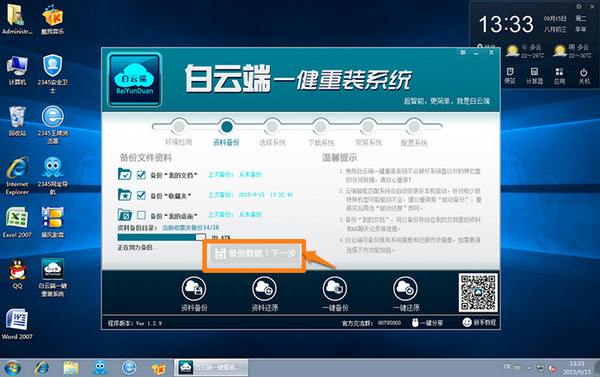Open the Windows Start button
Image resolution: width=600 pixels, height=377 pixels.
point(12,368)
